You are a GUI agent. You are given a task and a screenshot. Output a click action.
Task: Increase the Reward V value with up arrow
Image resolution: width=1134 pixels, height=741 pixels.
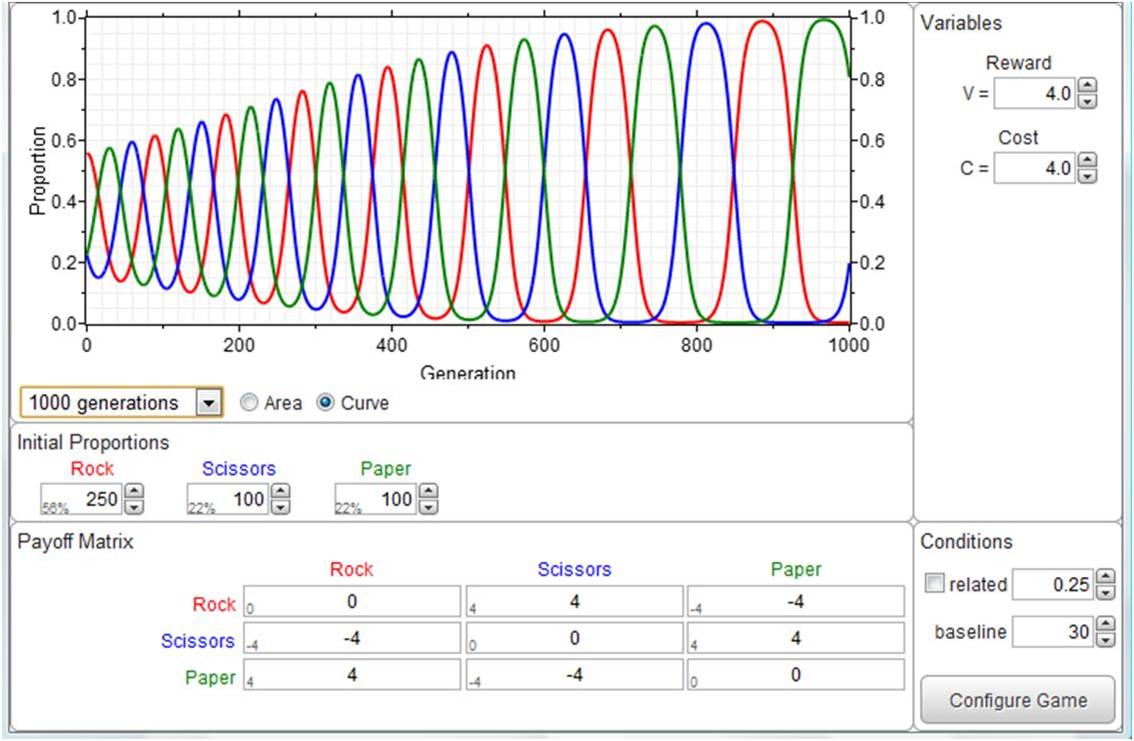click(x=1089, y=87)
